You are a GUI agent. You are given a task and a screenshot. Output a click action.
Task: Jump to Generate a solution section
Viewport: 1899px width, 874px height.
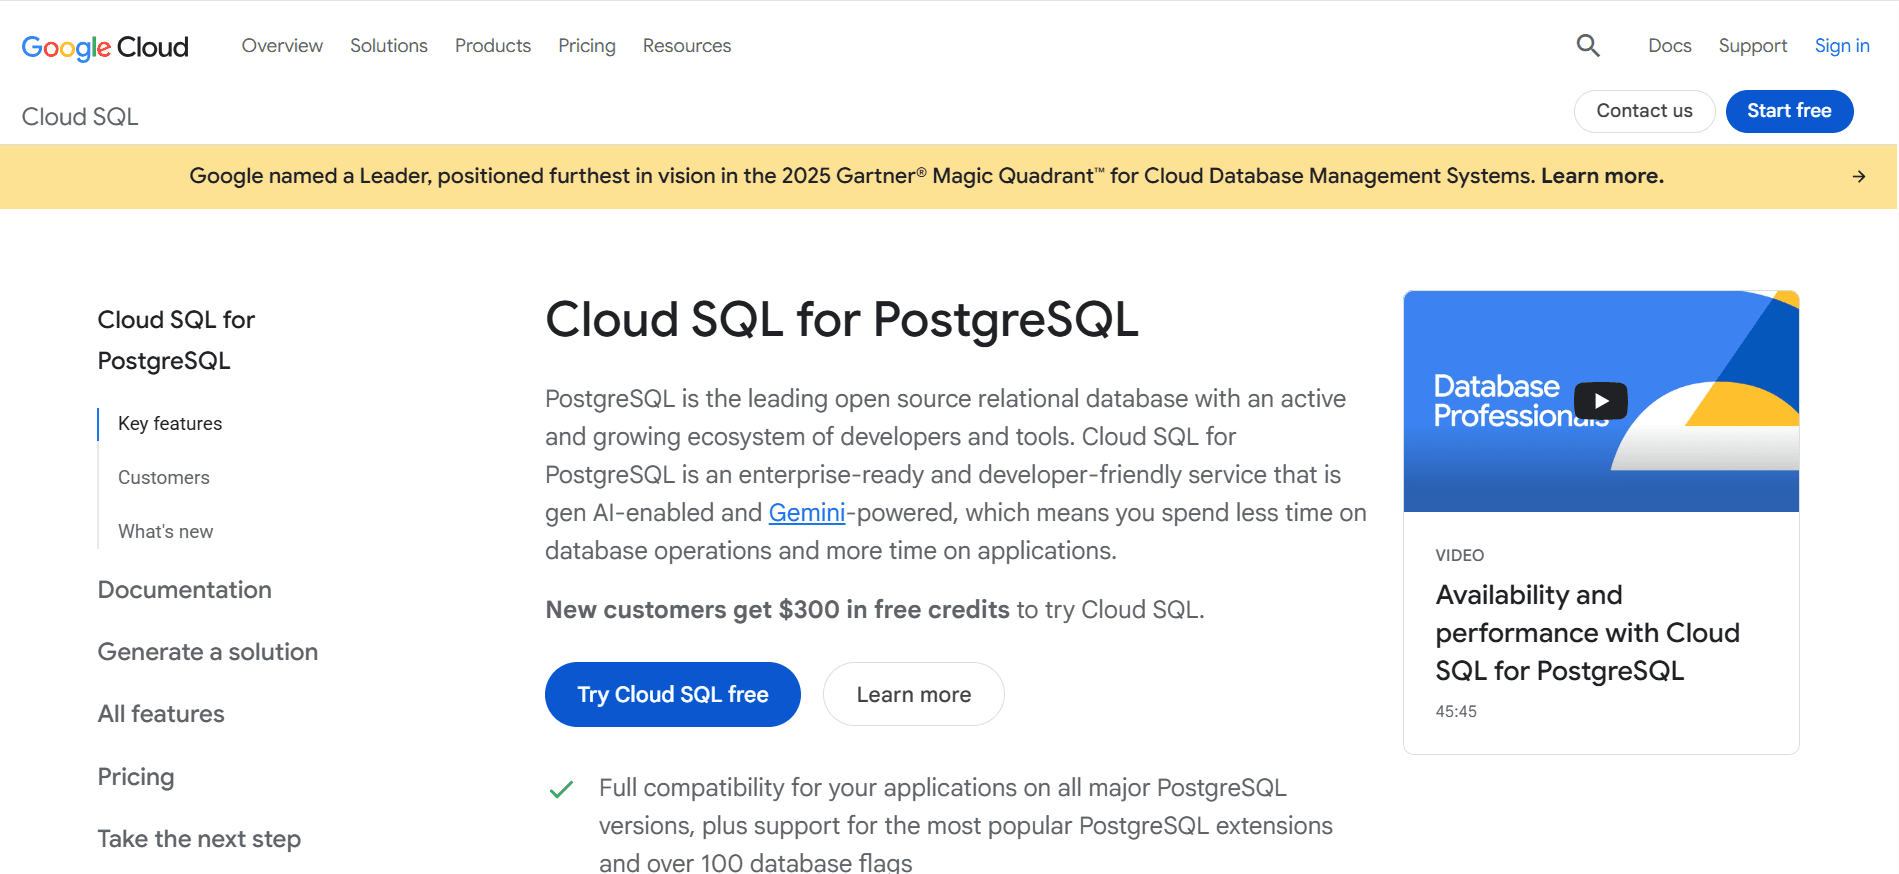tap(208, 652)
